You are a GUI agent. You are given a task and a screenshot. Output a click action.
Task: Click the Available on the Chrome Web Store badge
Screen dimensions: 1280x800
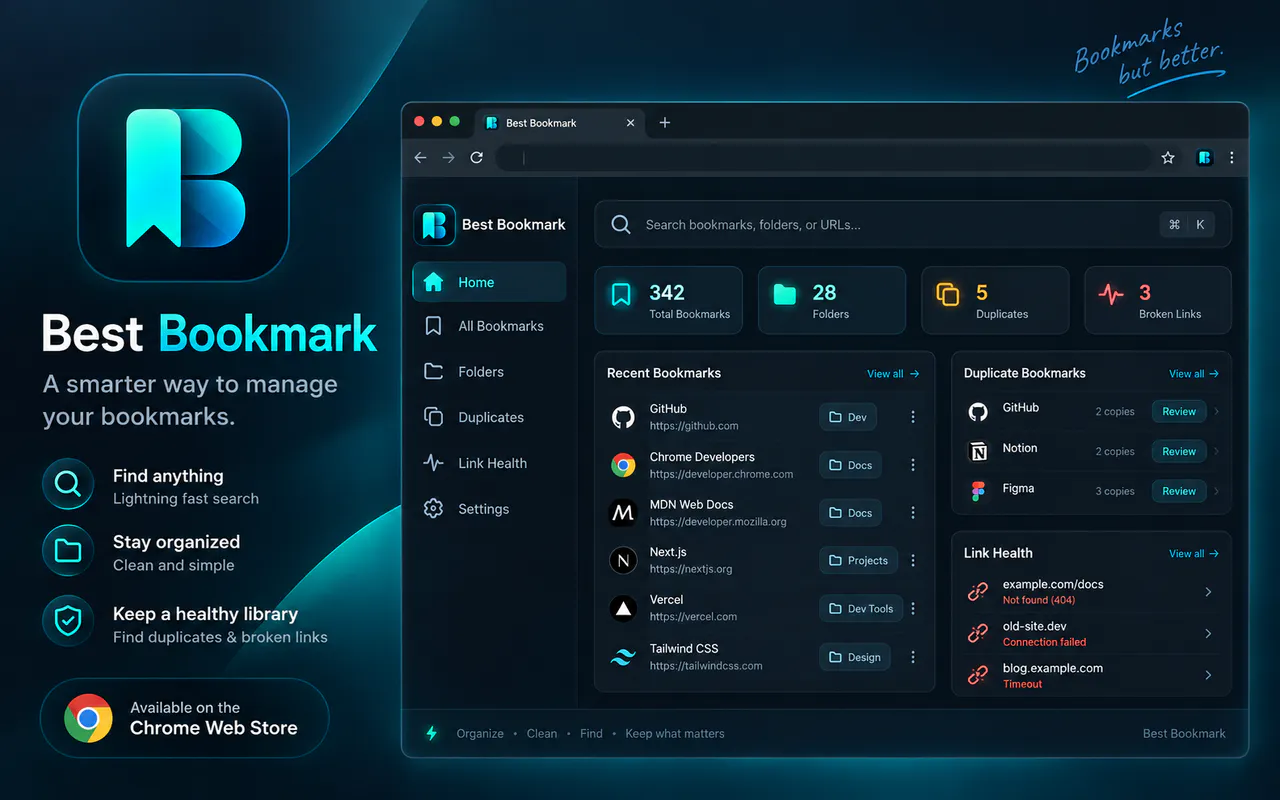point(184,718)
